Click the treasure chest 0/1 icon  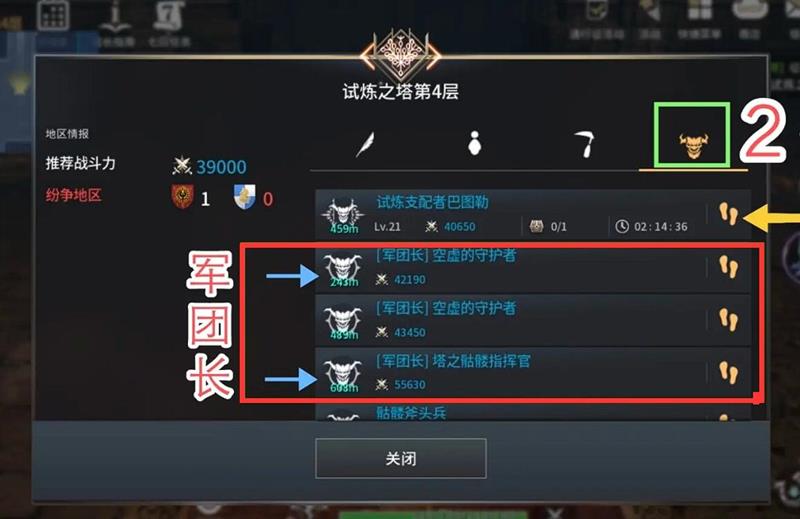[x=536, y=226]
